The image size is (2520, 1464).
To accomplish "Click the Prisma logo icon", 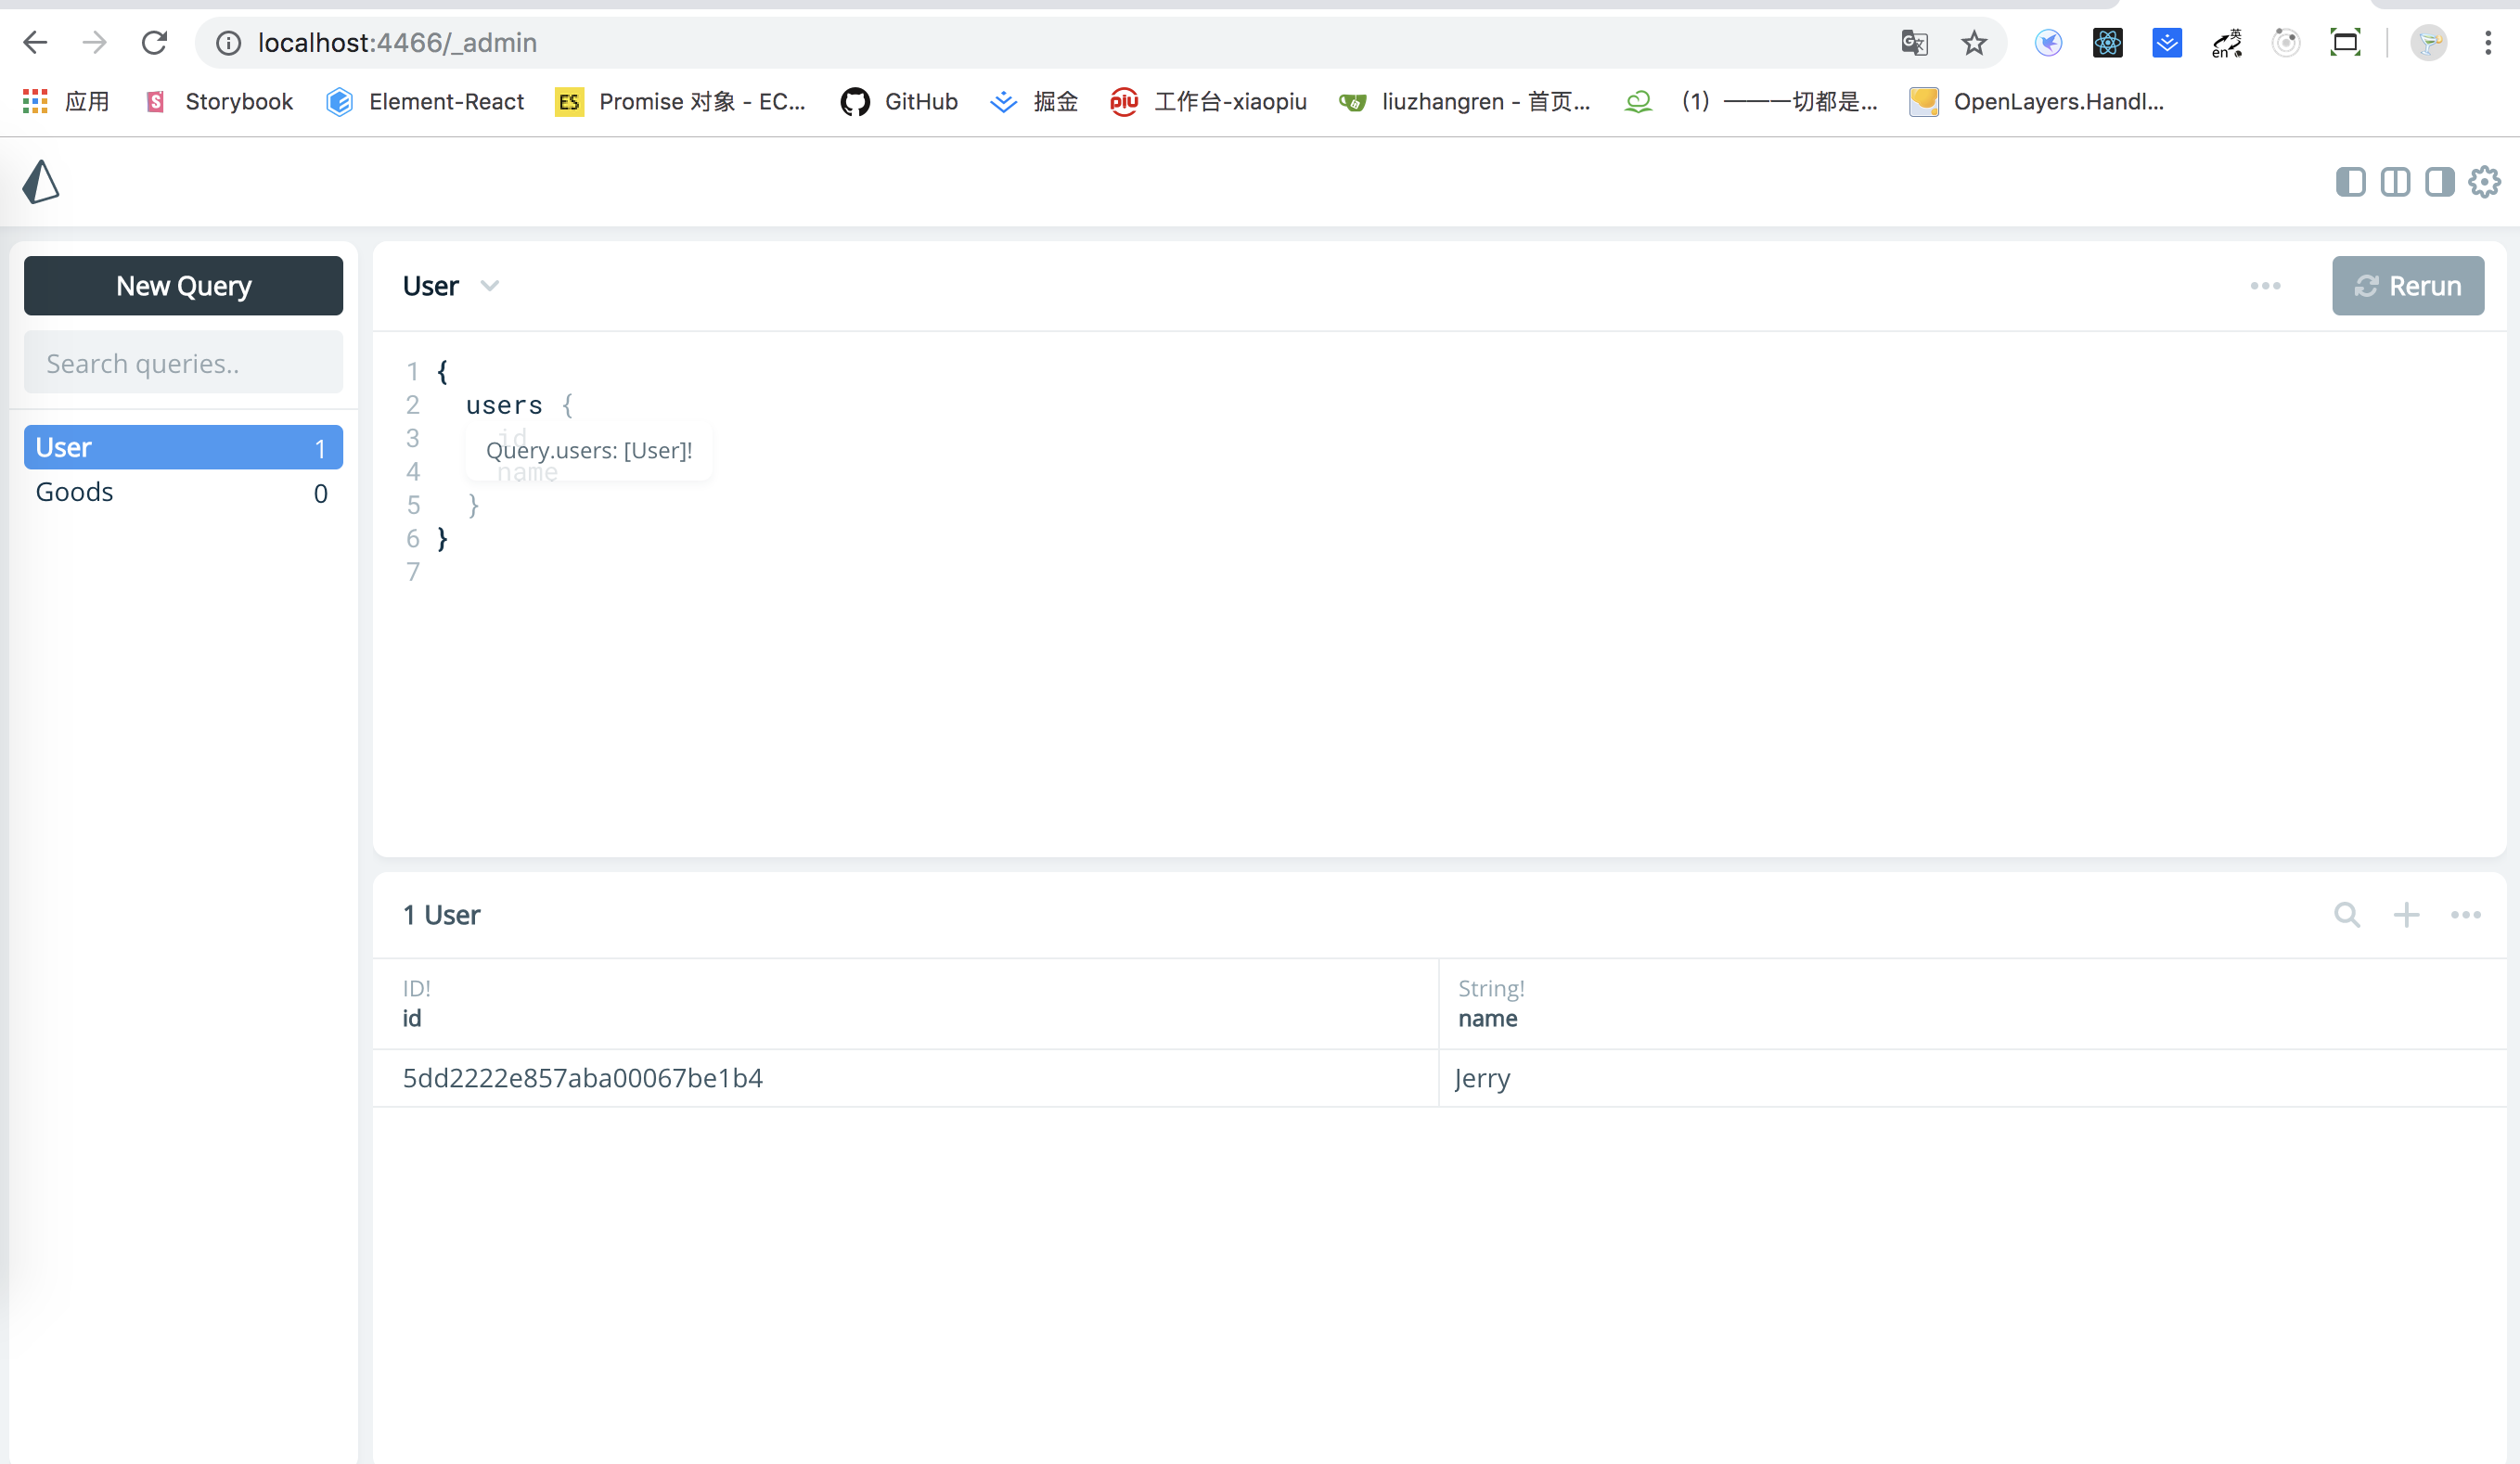I will 41,182.
